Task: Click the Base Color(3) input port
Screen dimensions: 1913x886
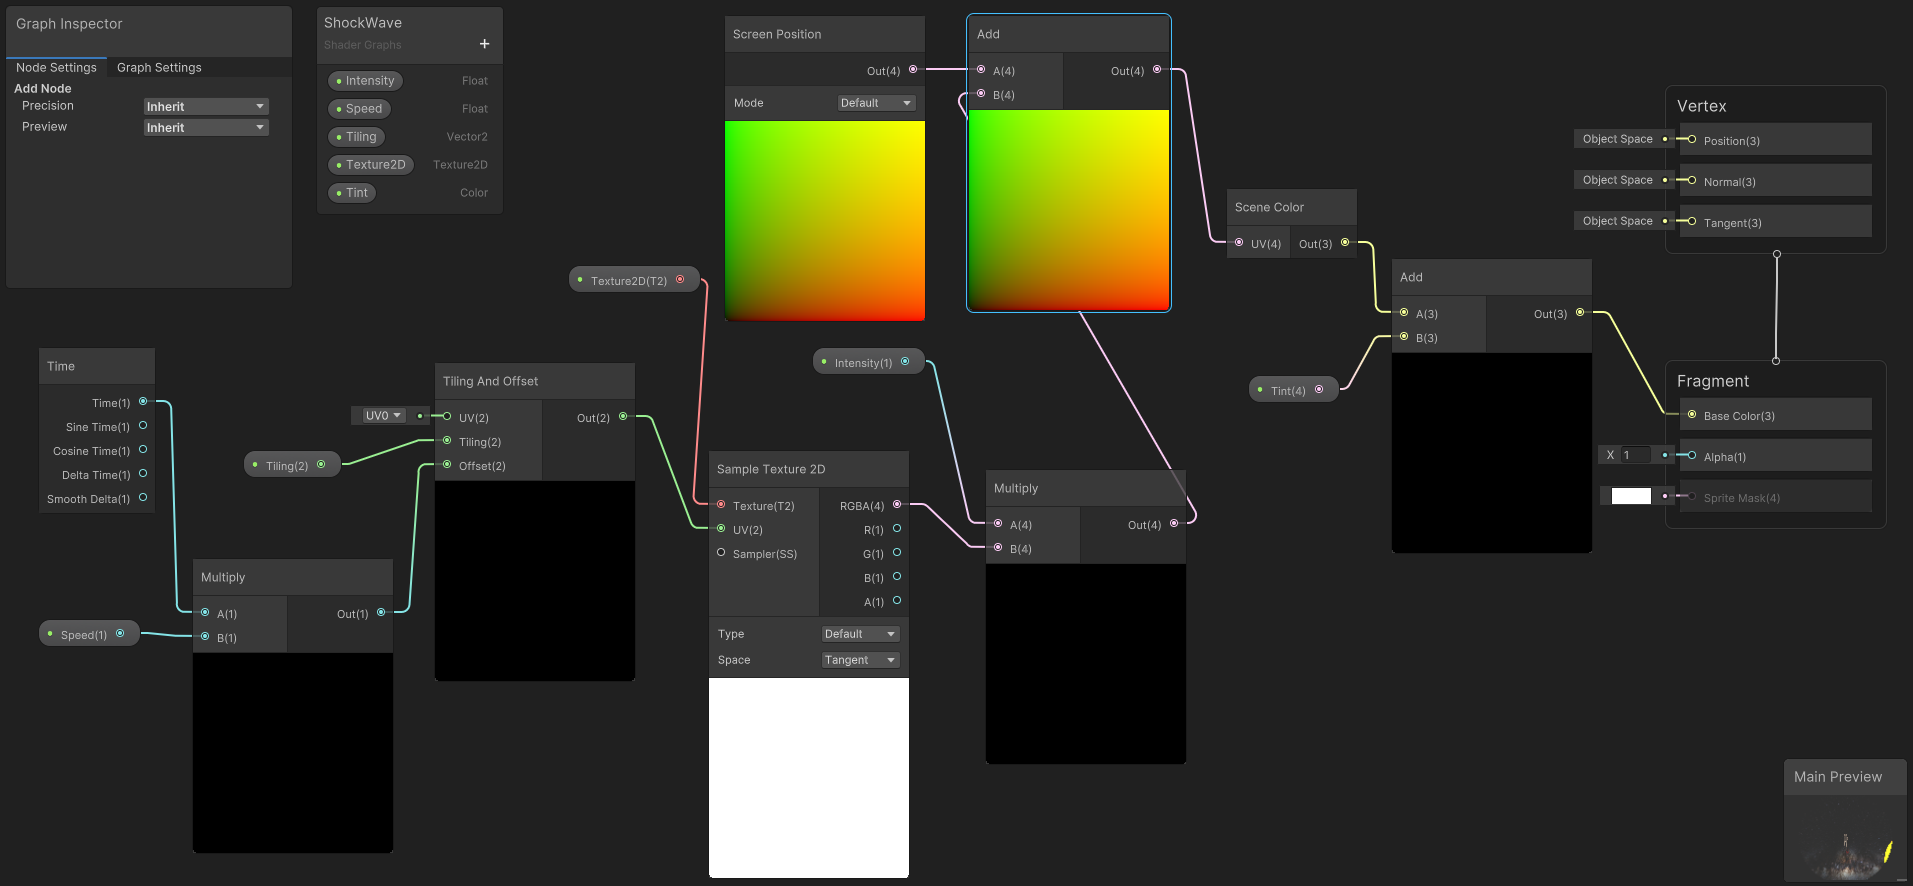Action: click(1692, 415)
